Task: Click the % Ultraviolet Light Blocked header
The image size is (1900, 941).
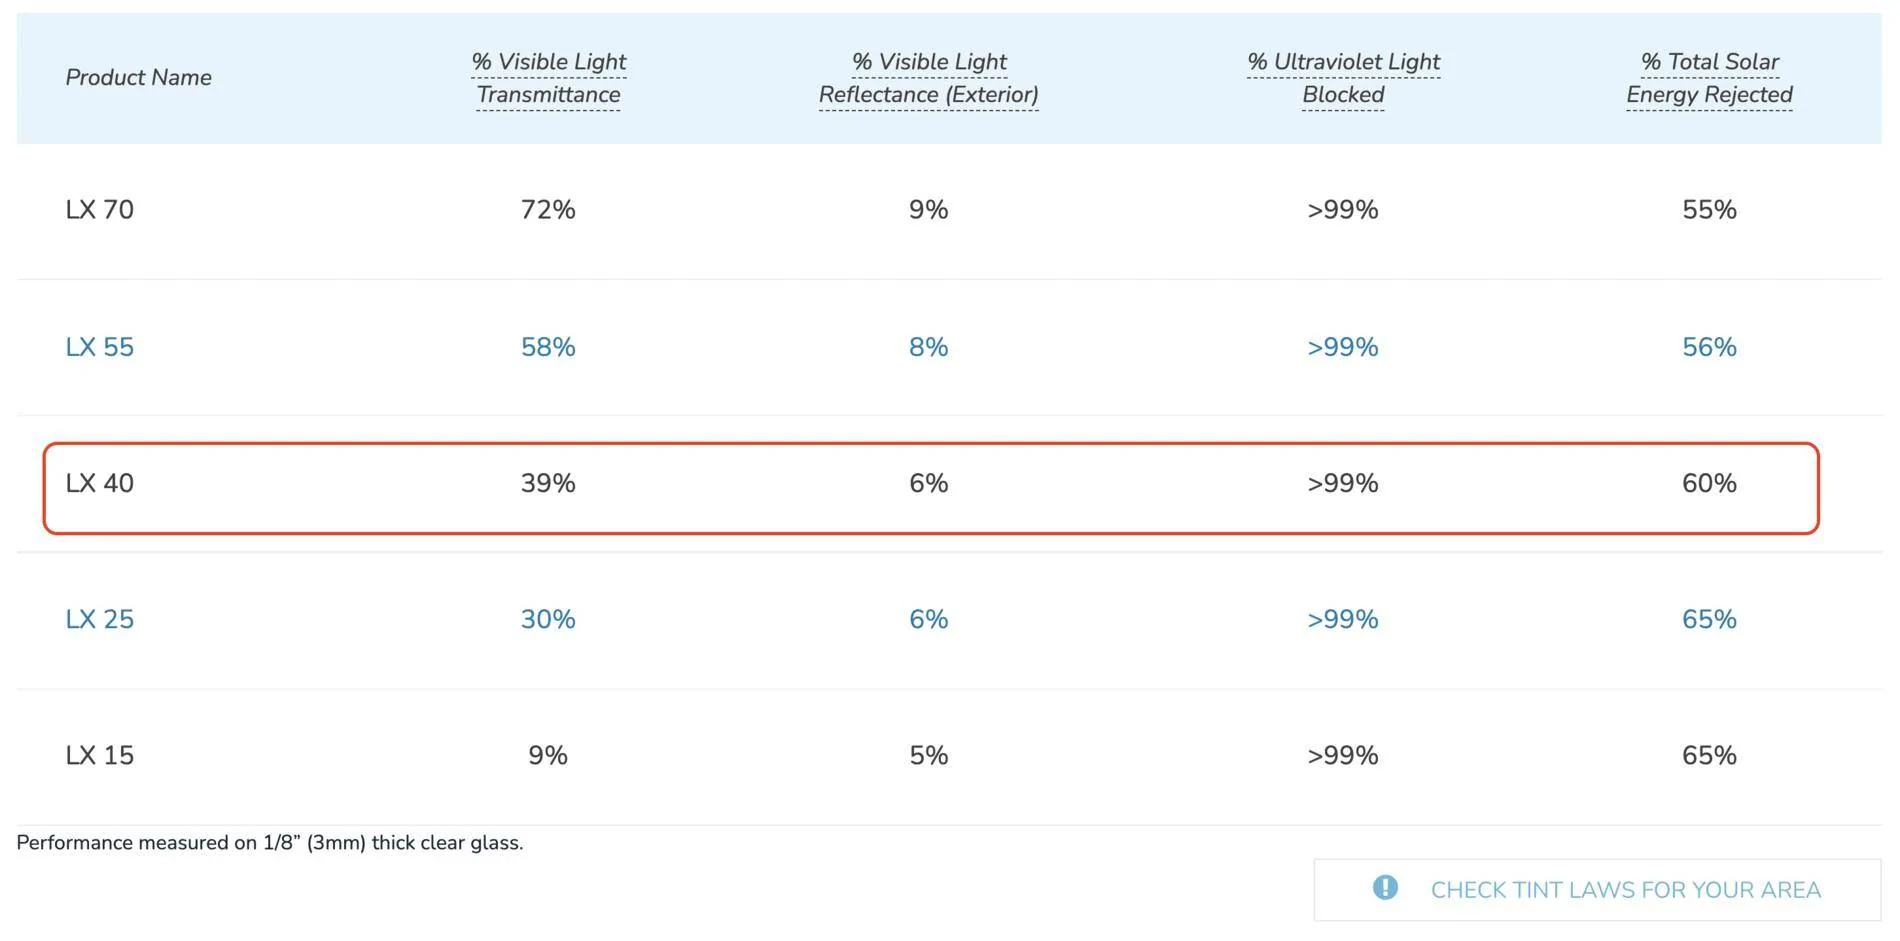Action: pos(1343,78)
